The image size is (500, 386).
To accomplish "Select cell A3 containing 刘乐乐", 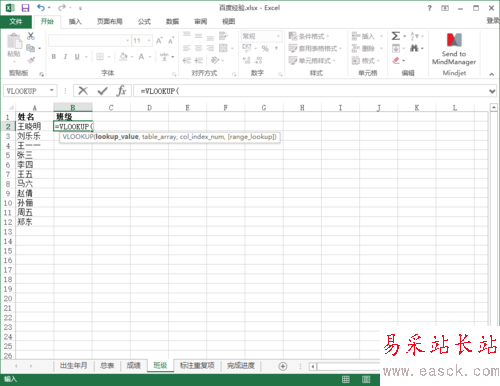I will click(34, 136).
